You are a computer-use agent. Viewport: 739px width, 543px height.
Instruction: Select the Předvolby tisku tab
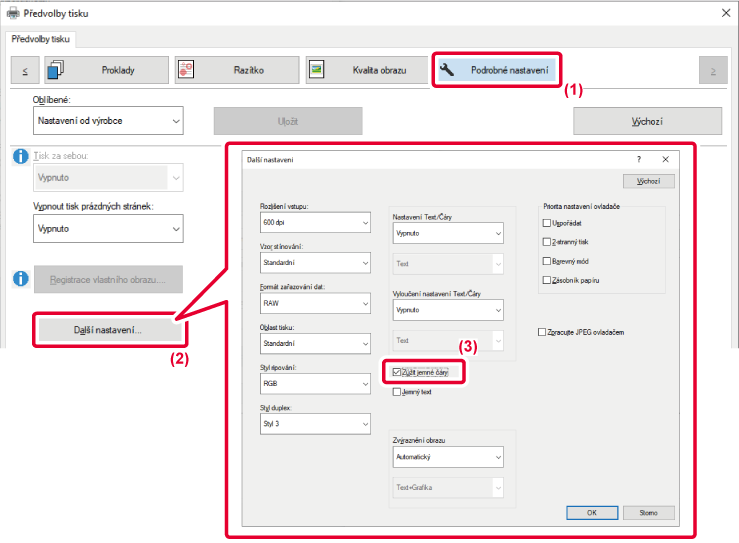pos(42,39)
